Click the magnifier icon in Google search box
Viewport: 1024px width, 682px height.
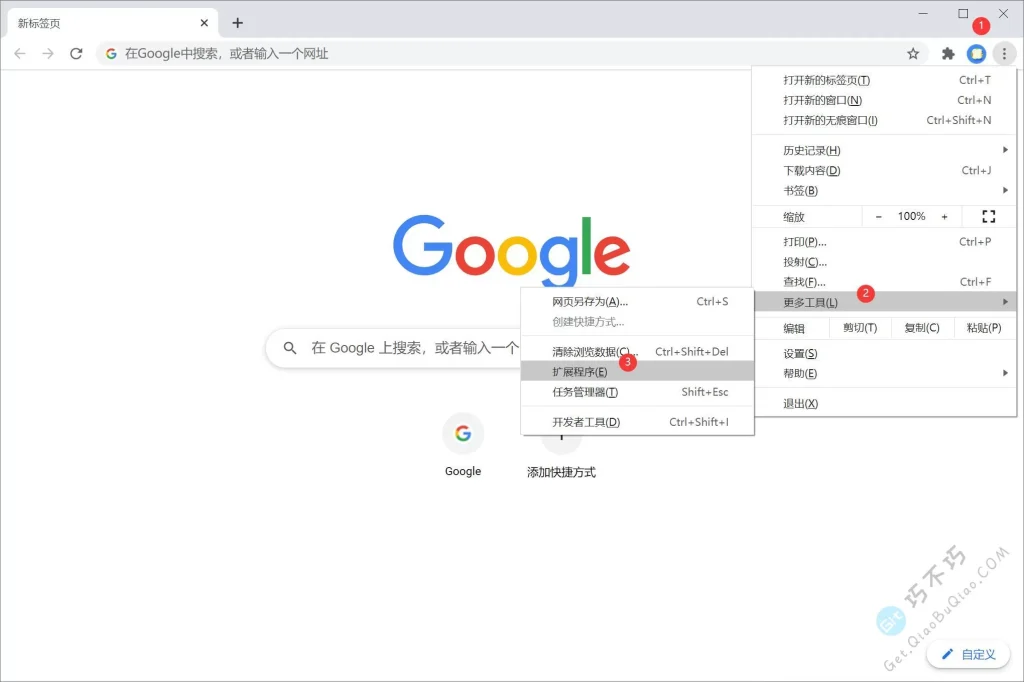point(290,348)
